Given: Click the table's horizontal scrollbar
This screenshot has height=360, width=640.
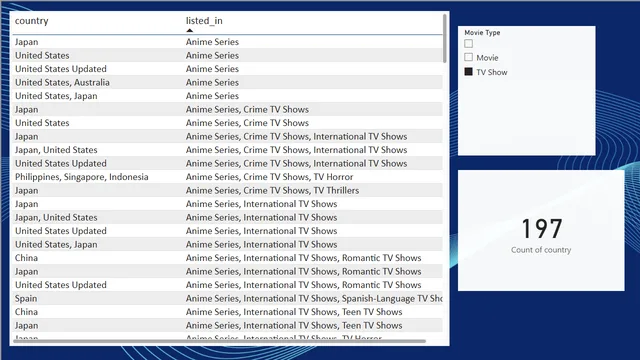Looking at the screenshot, I should pos(220,341).
